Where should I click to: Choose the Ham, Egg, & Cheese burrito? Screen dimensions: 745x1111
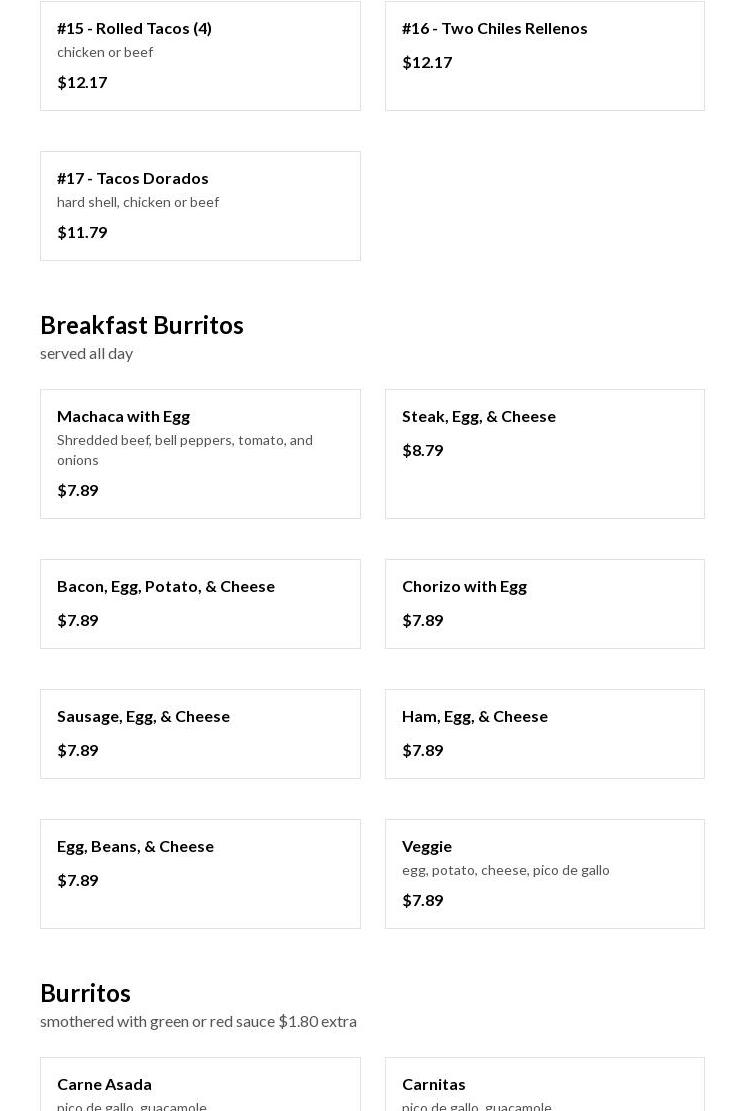coord(544,733)
